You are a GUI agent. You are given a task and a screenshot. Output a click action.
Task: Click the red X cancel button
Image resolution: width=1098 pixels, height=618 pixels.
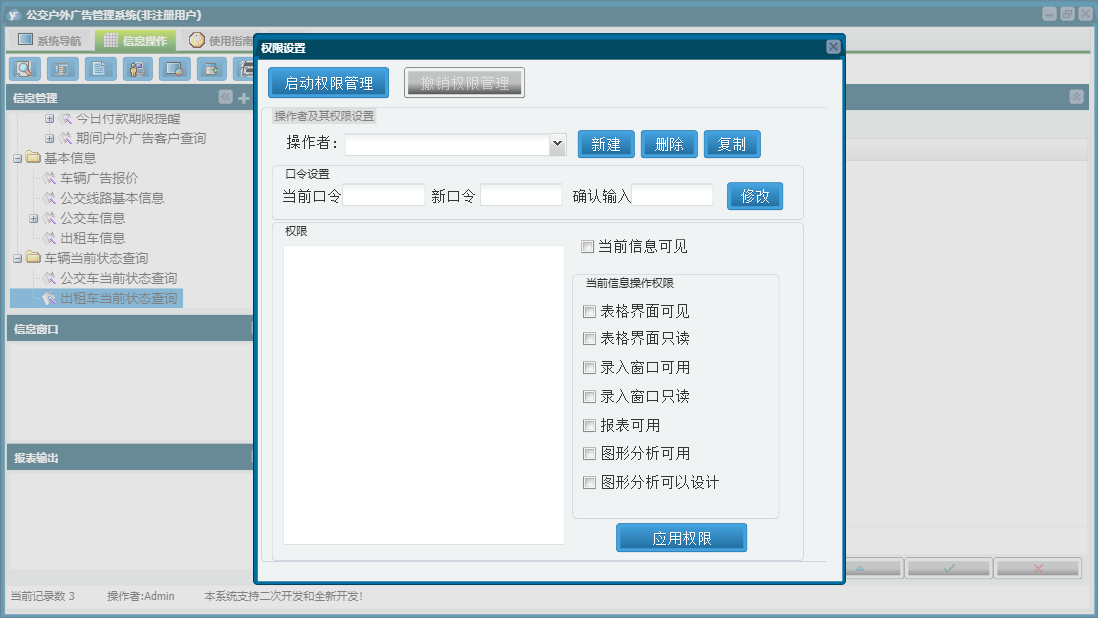coord(1038,568)
